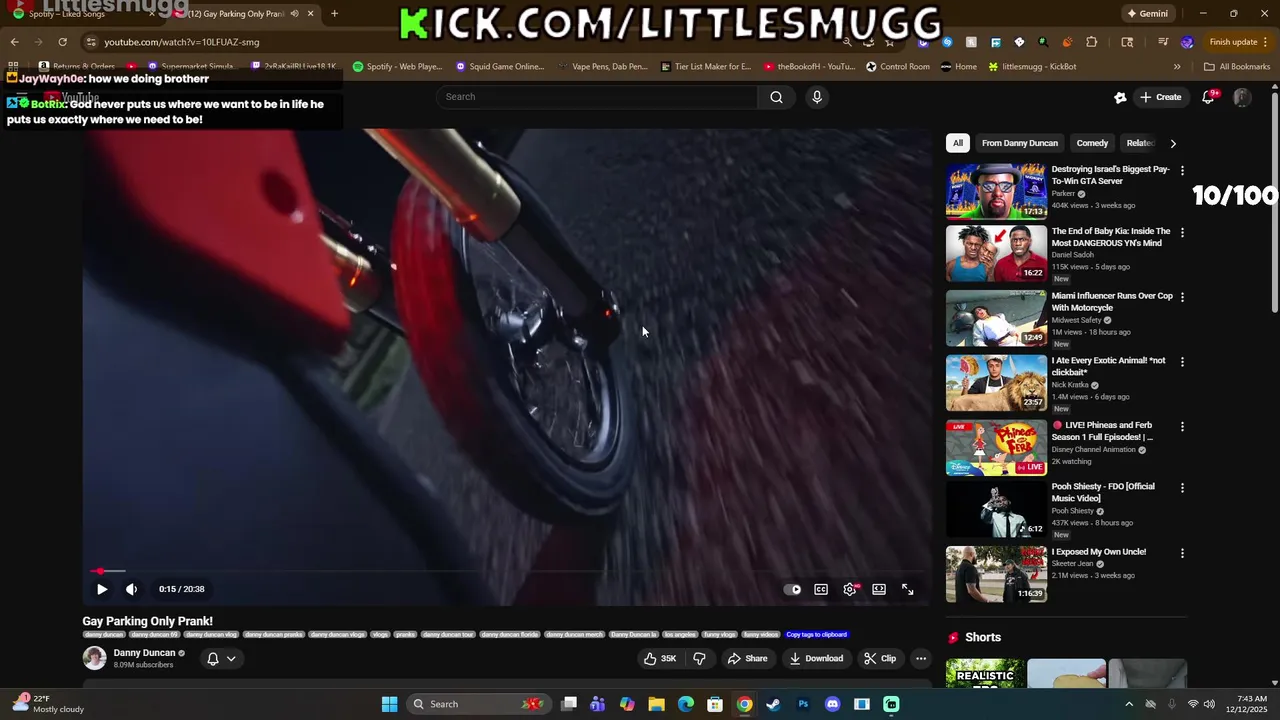
Task: Play the Gay Parking Only Prank video
Action: [101, 589]
